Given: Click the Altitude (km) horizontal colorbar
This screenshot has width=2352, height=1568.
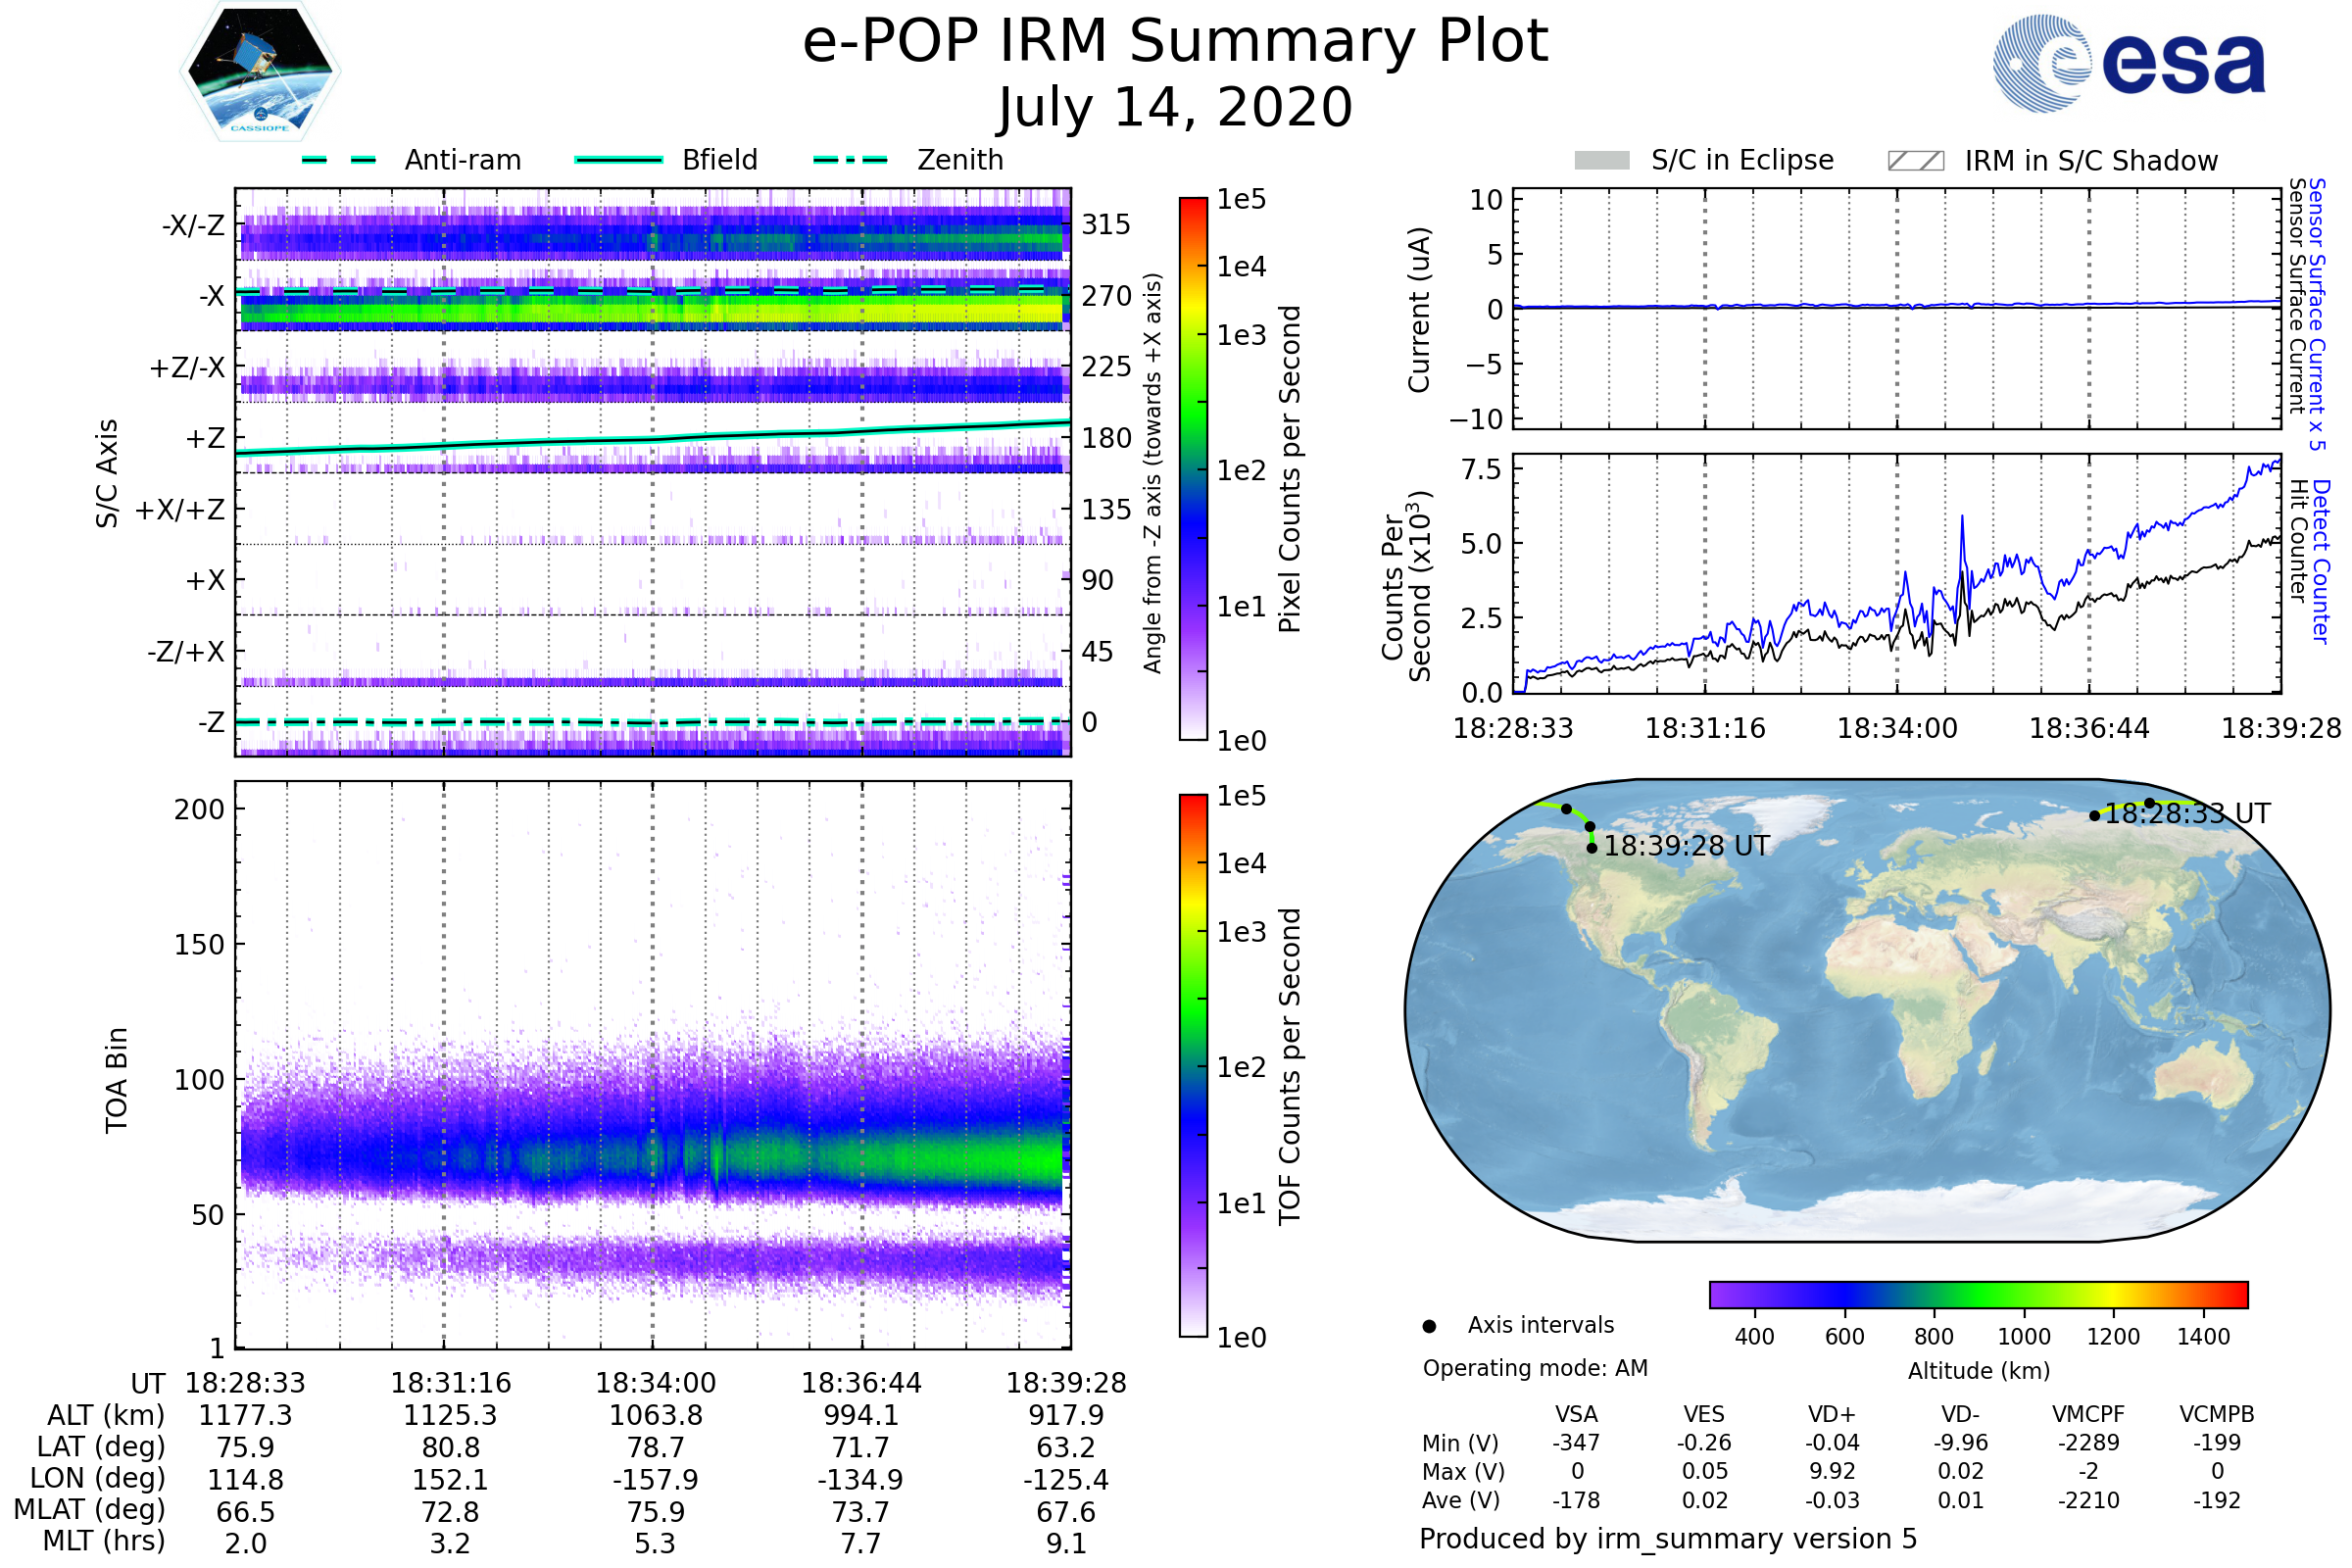Looking at the screenshot, I should pyautogui.click(x=1978, y=1294).
